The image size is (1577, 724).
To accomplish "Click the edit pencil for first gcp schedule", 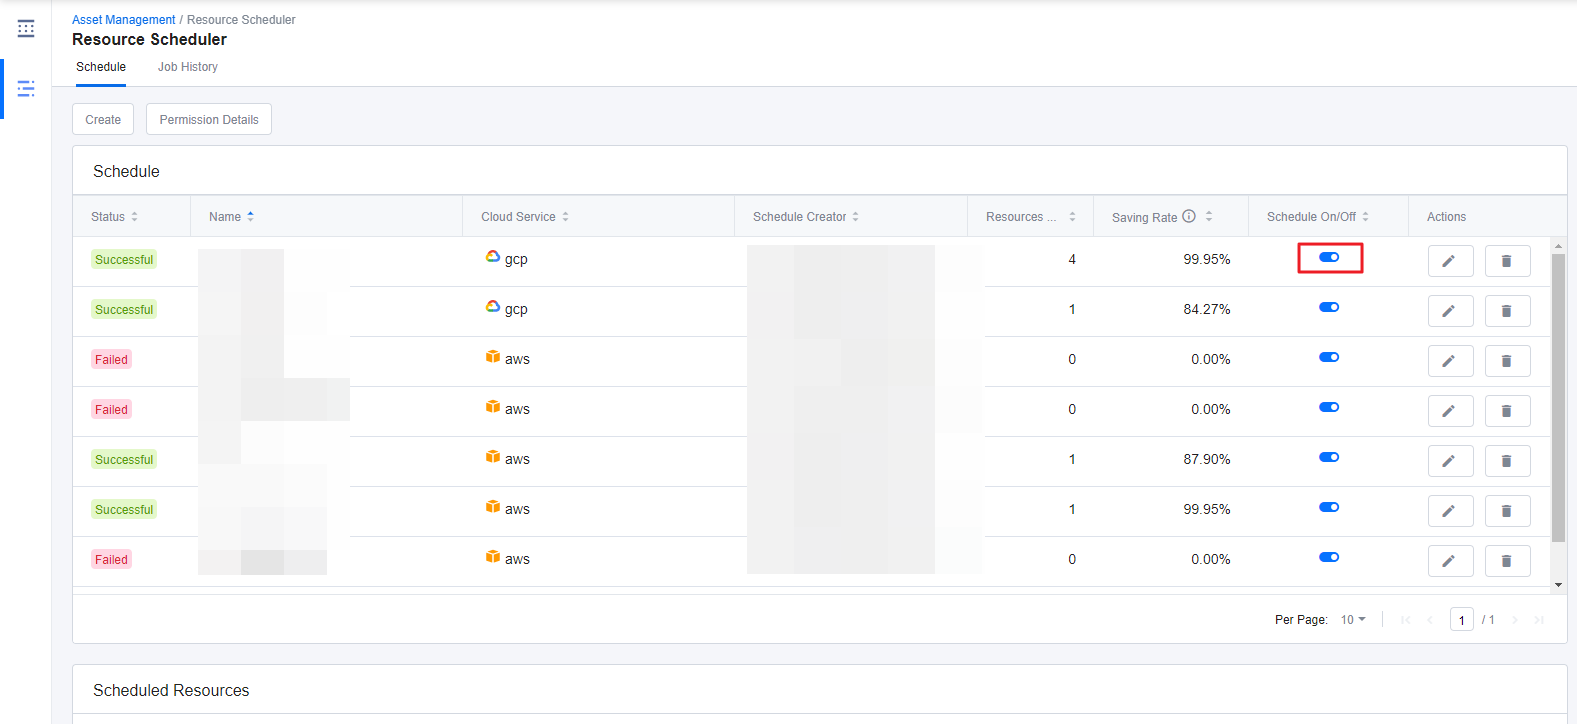I will click(1450, 261).
